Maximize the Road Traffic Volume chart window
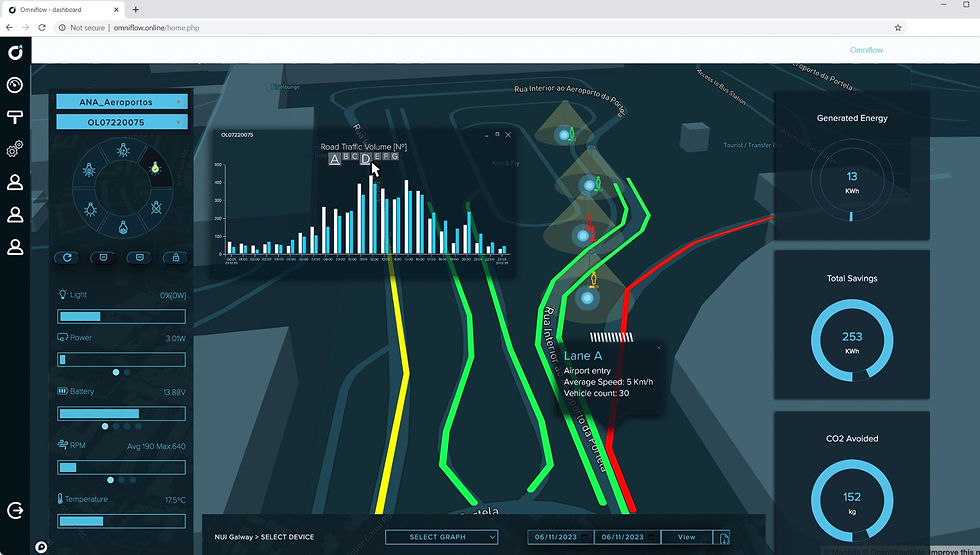This screenshot has width=980, height=555. pos(498,134)
